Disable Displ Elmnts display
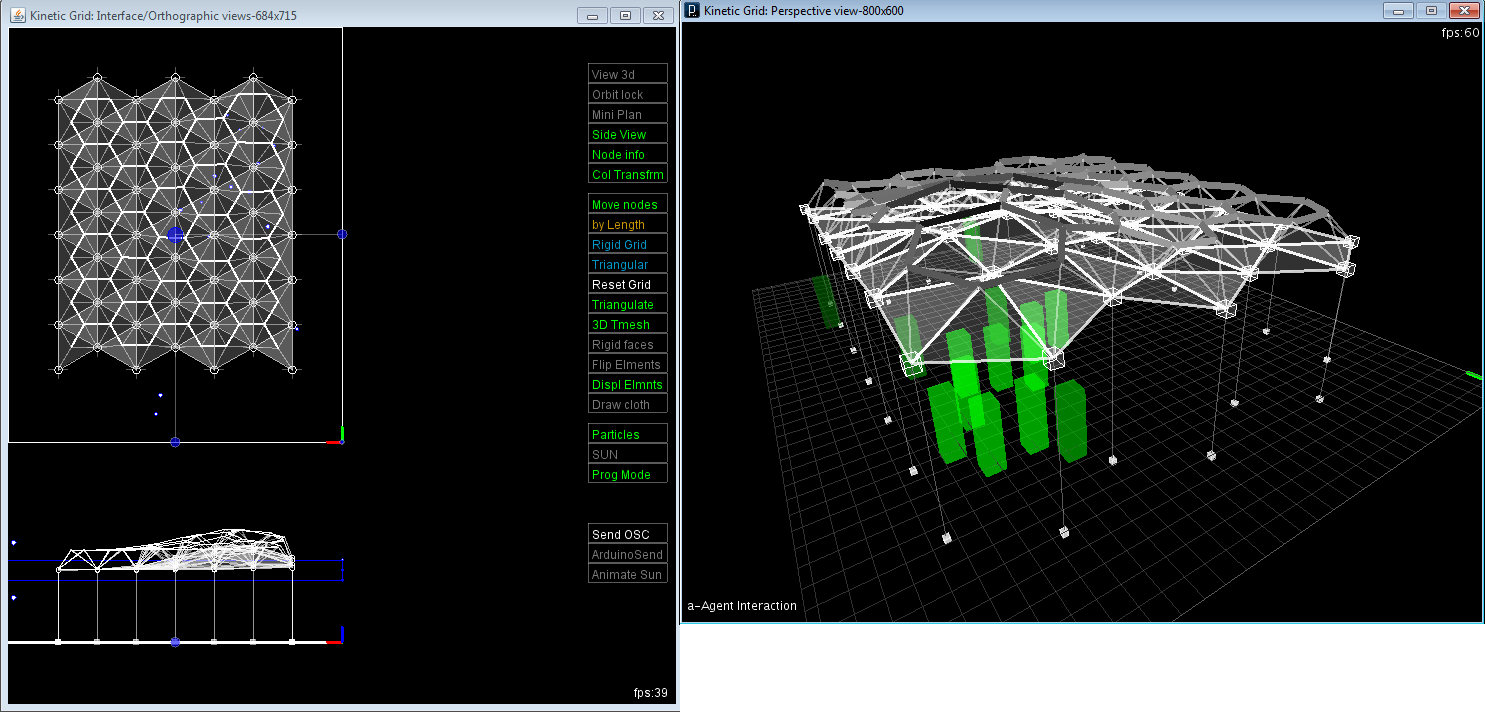Viewport: 1485px width, 712px height. point(627,384)
